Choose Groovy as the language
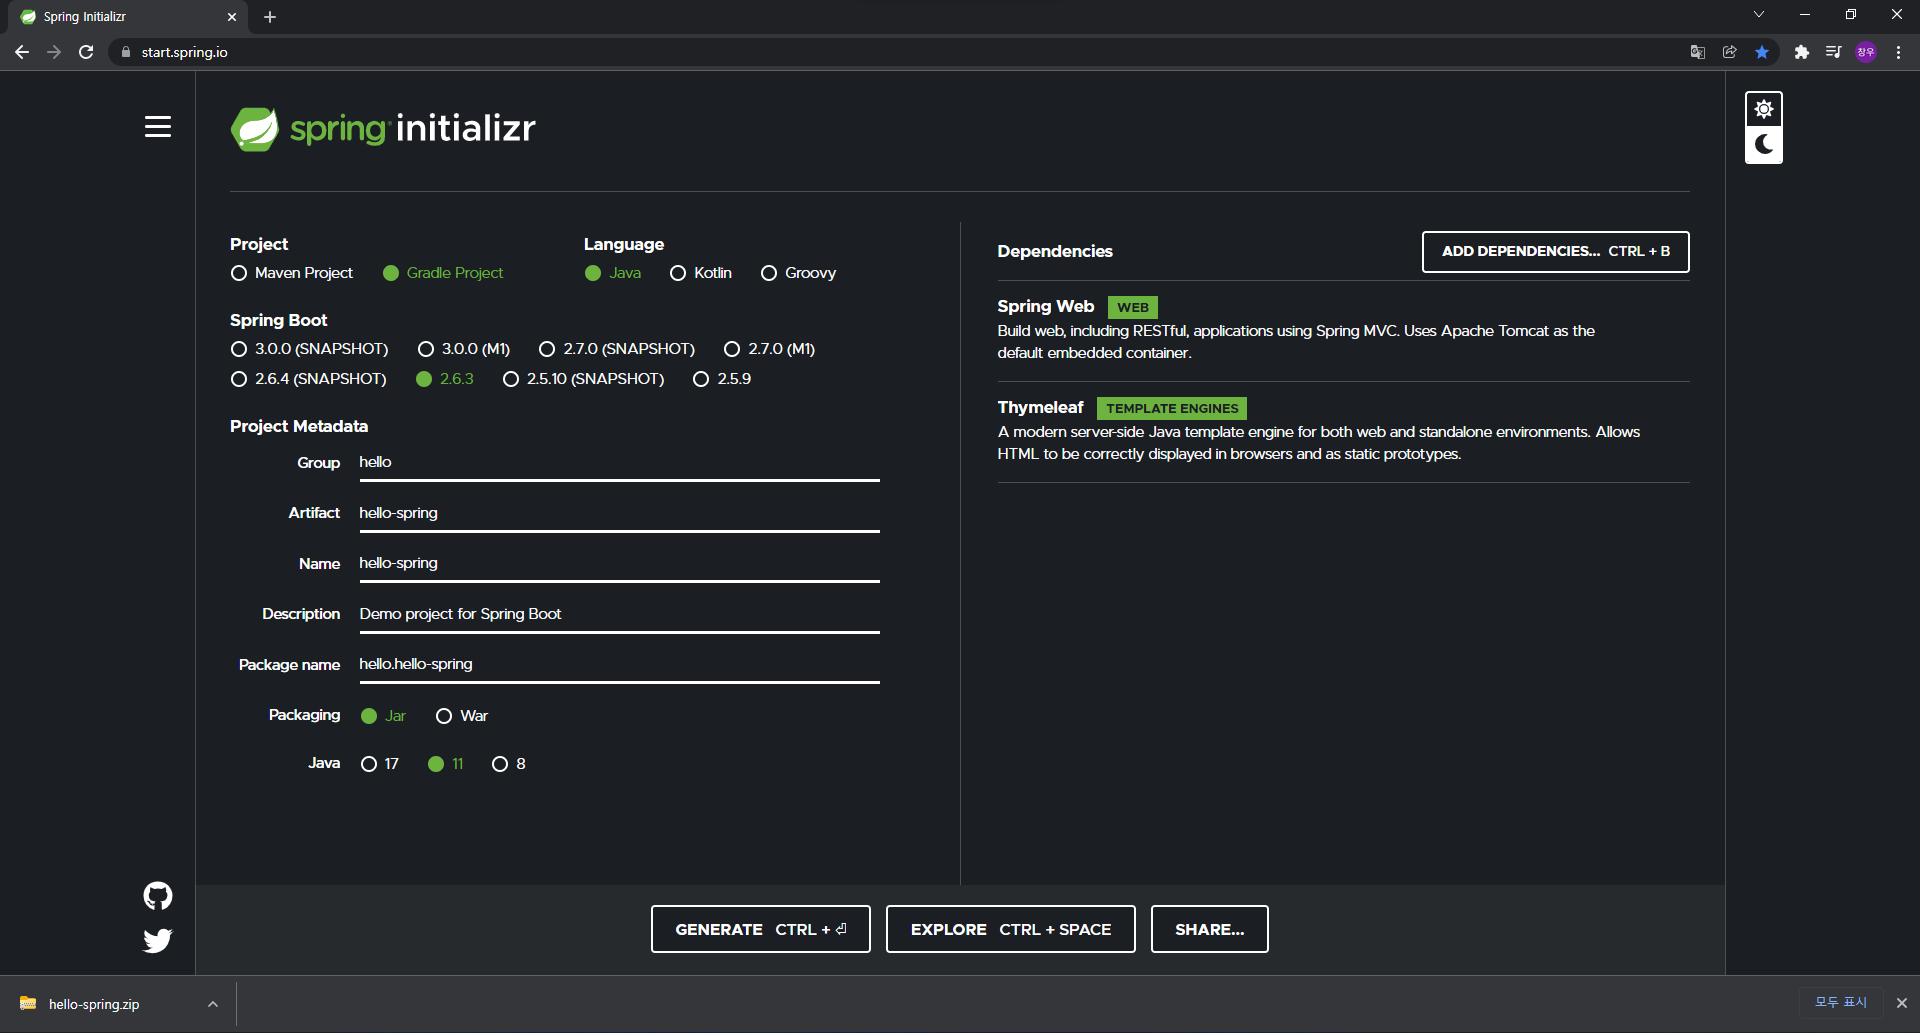The height and width of the screenshot is (1033, 1920). (798, 273)
